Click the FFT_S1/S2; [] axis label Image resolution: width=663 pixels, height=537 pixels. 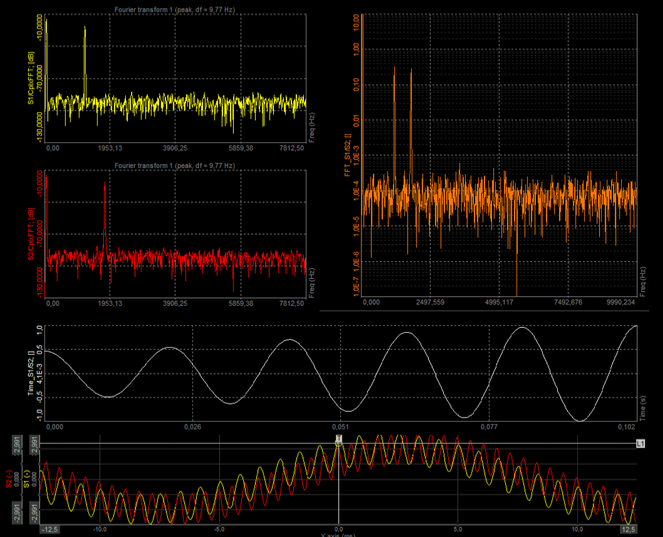[x=348, y=155]
